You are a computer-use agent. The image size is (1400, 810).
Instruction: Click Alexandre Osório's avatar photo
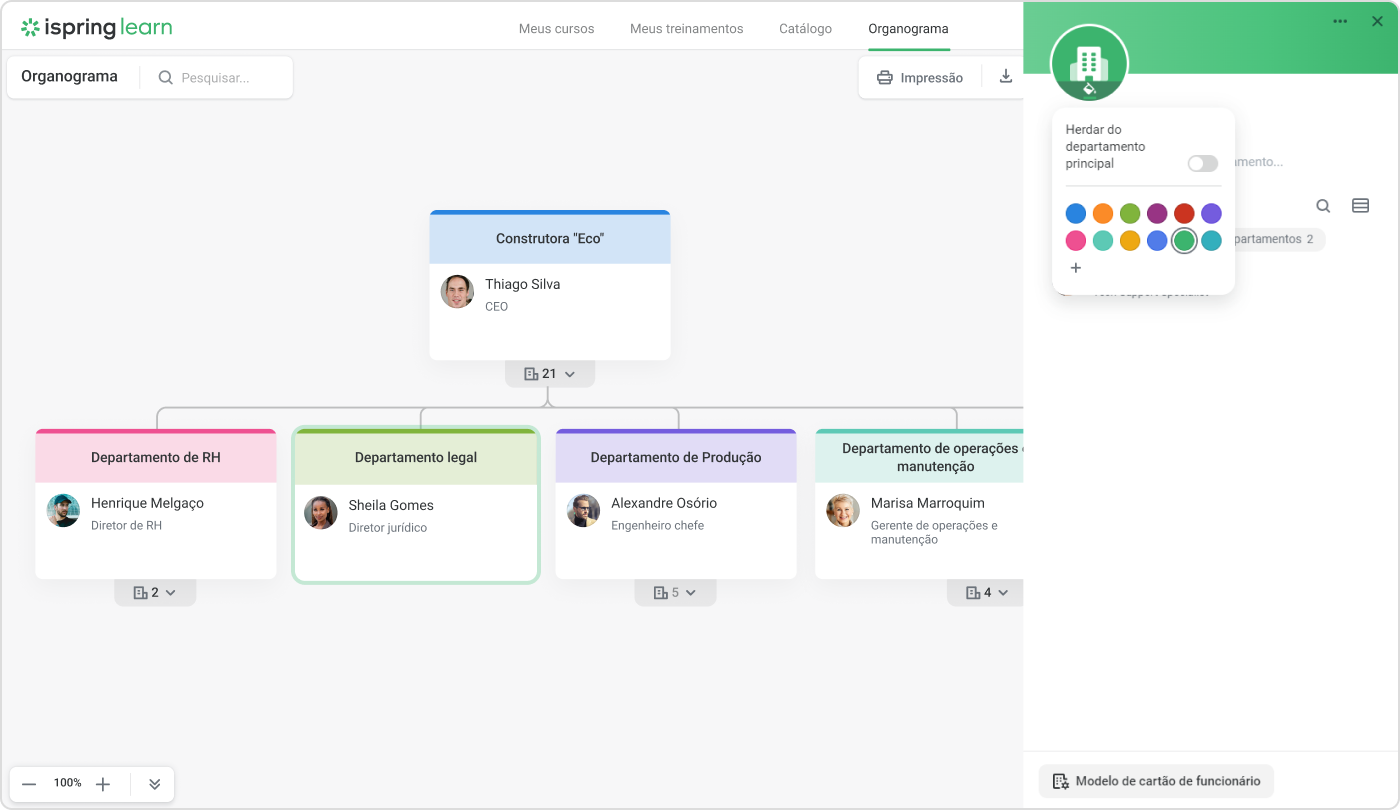583,510
